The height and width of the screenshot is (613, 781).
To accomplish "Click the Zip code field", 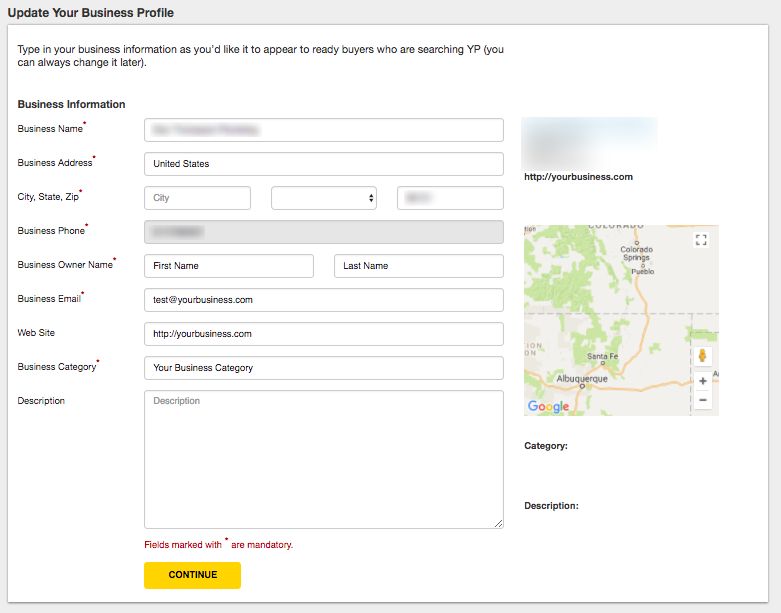I will [x=450, y=198].
